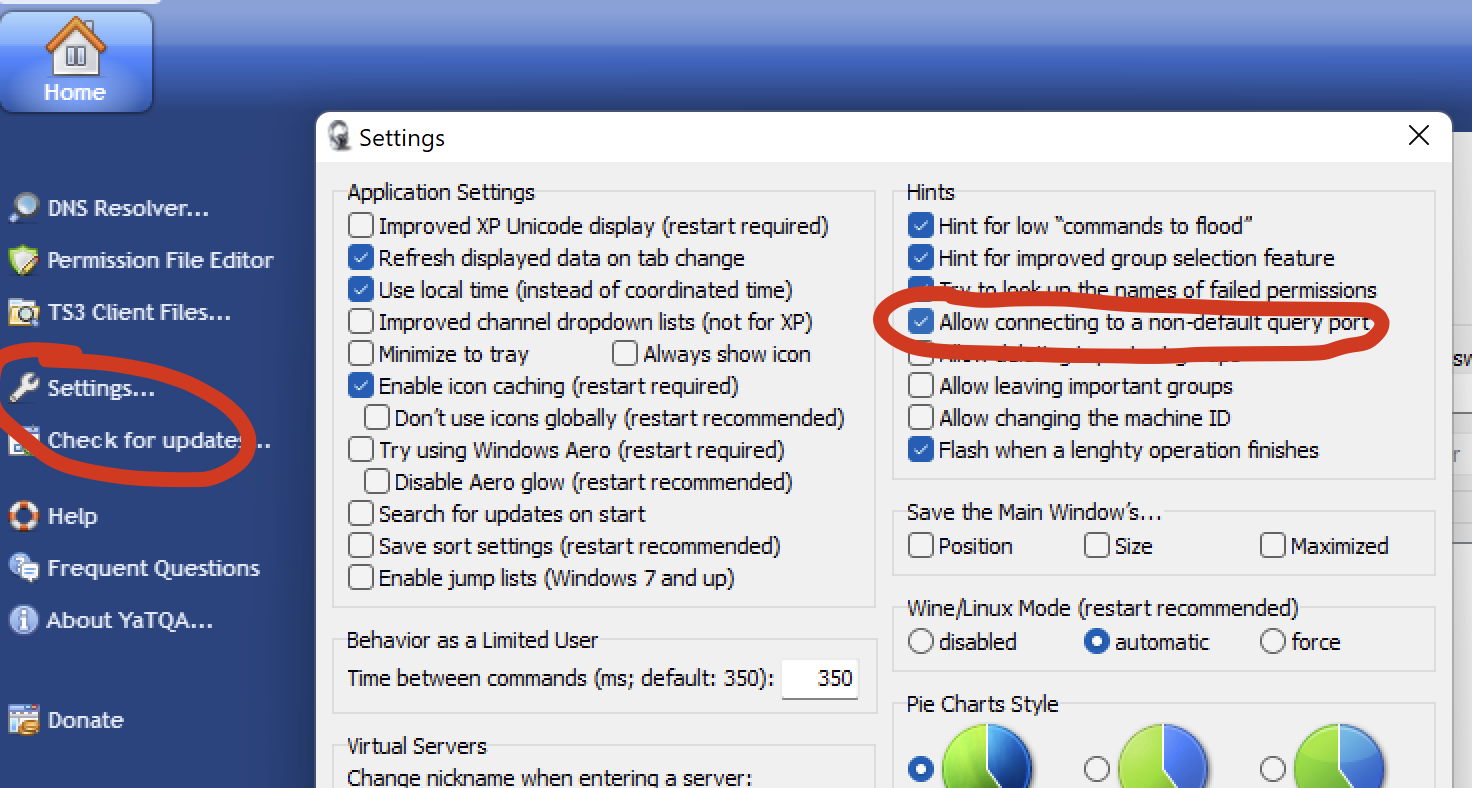This screenshot has height=788, width=1472.
Task: Click the Donate icon in sidebar
Action: click(24, 720)
